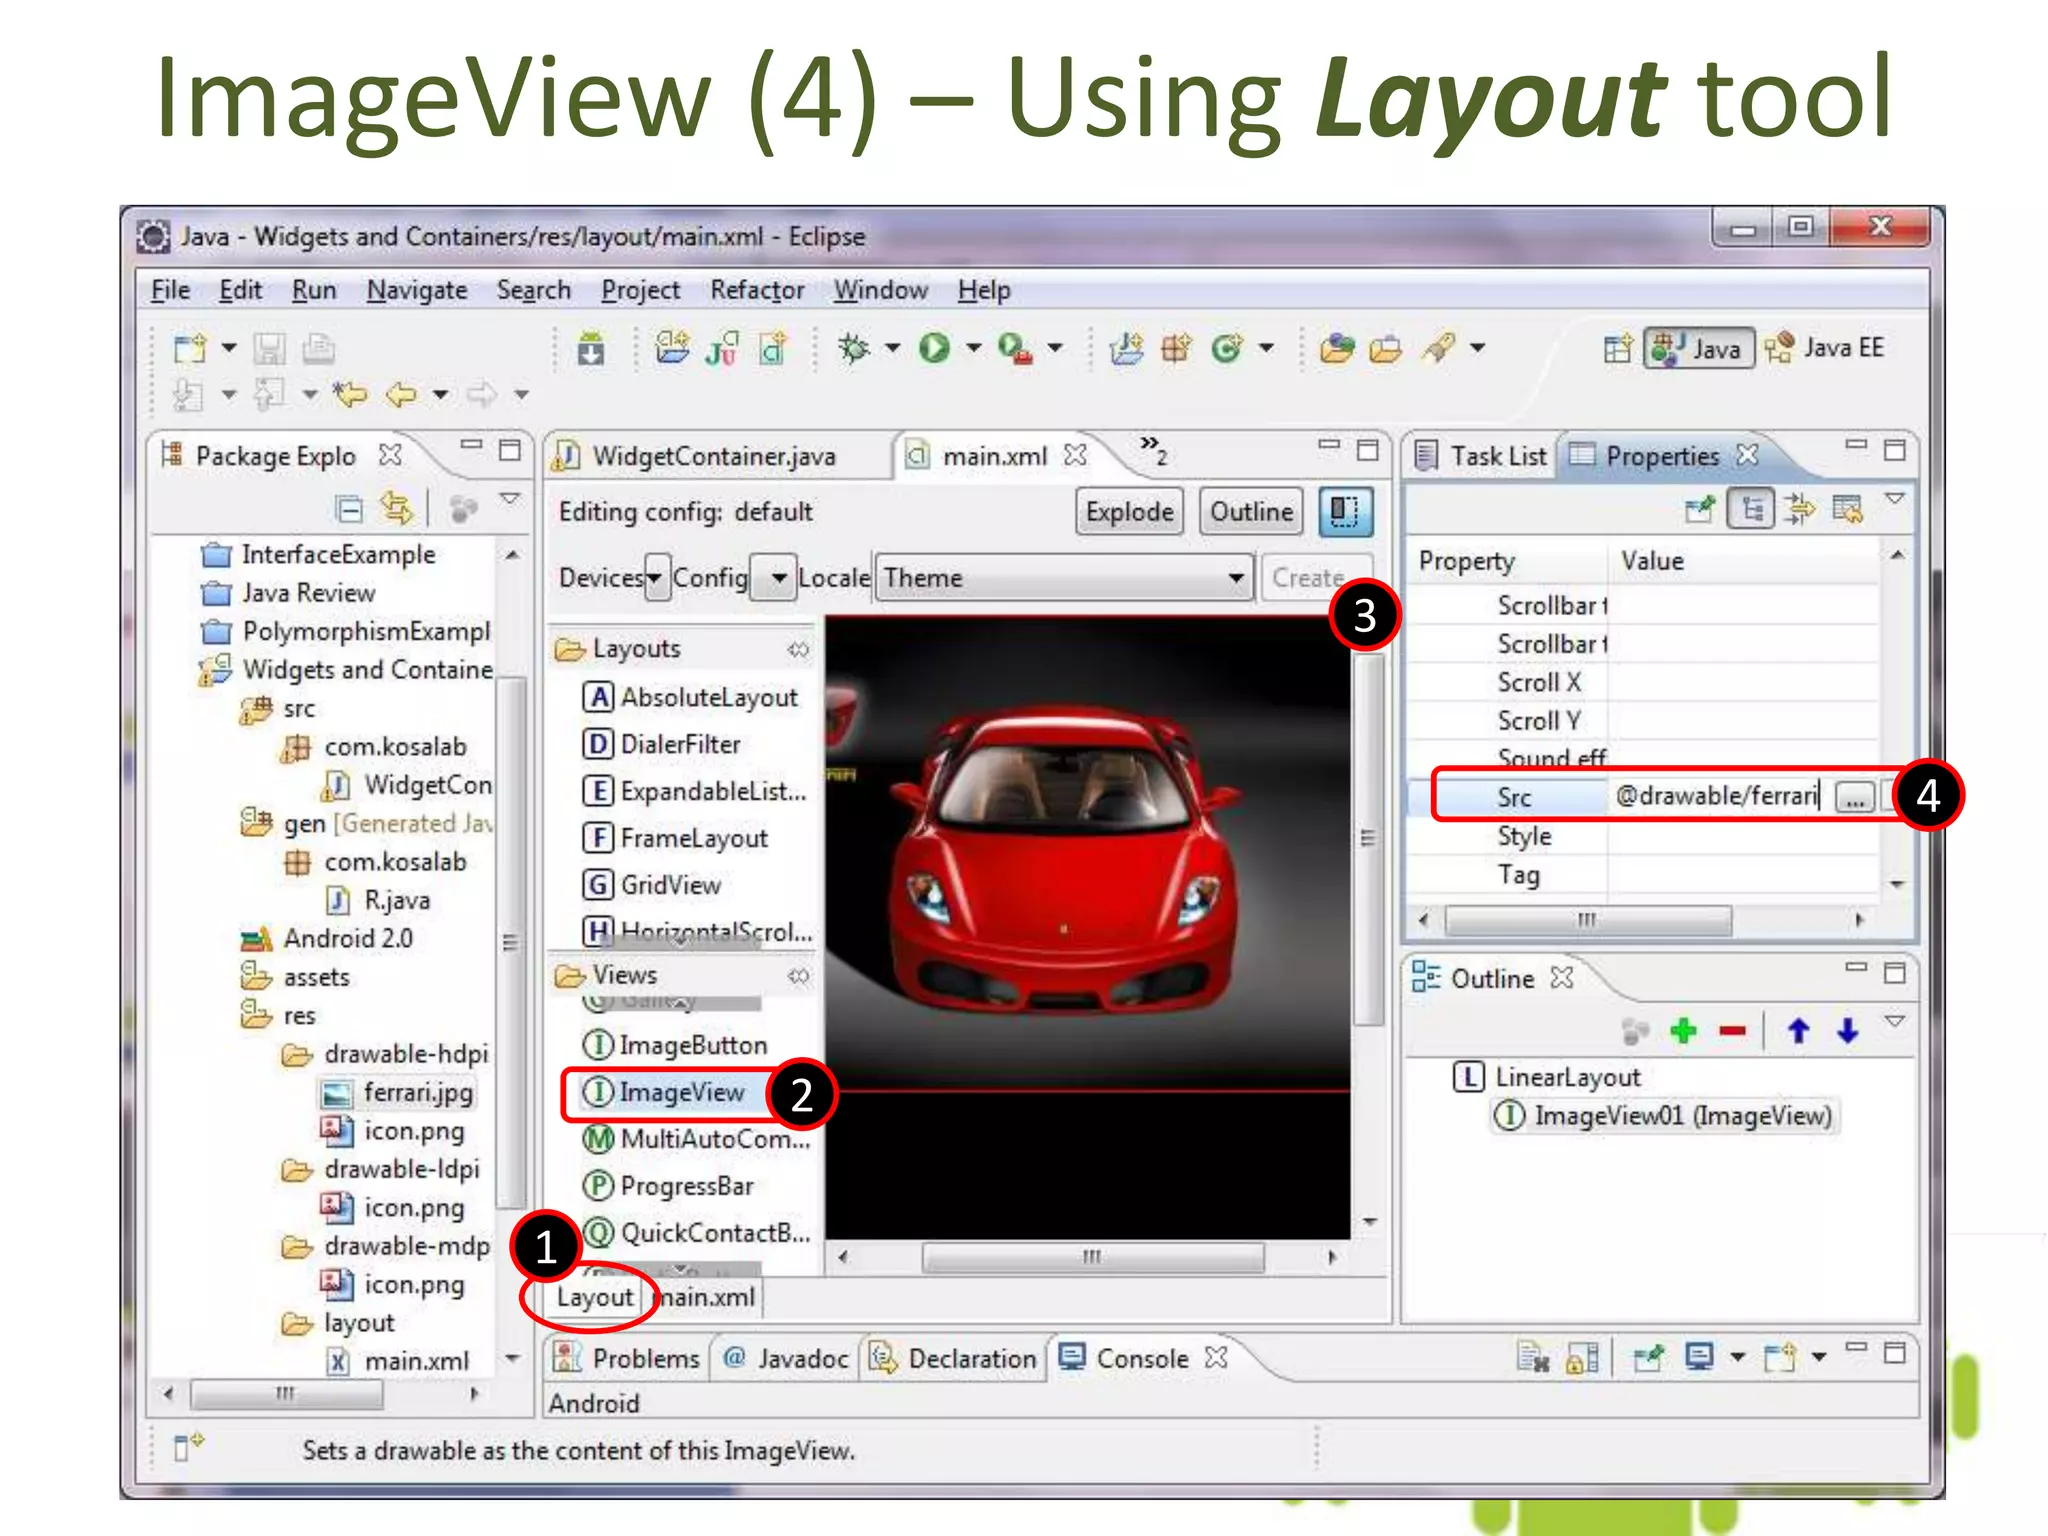Image resolution: width=2048 pixels, height=1536 pixels.
Task: Open the Problems tab
Action: pyautogui.click(x=627, y=1358)
